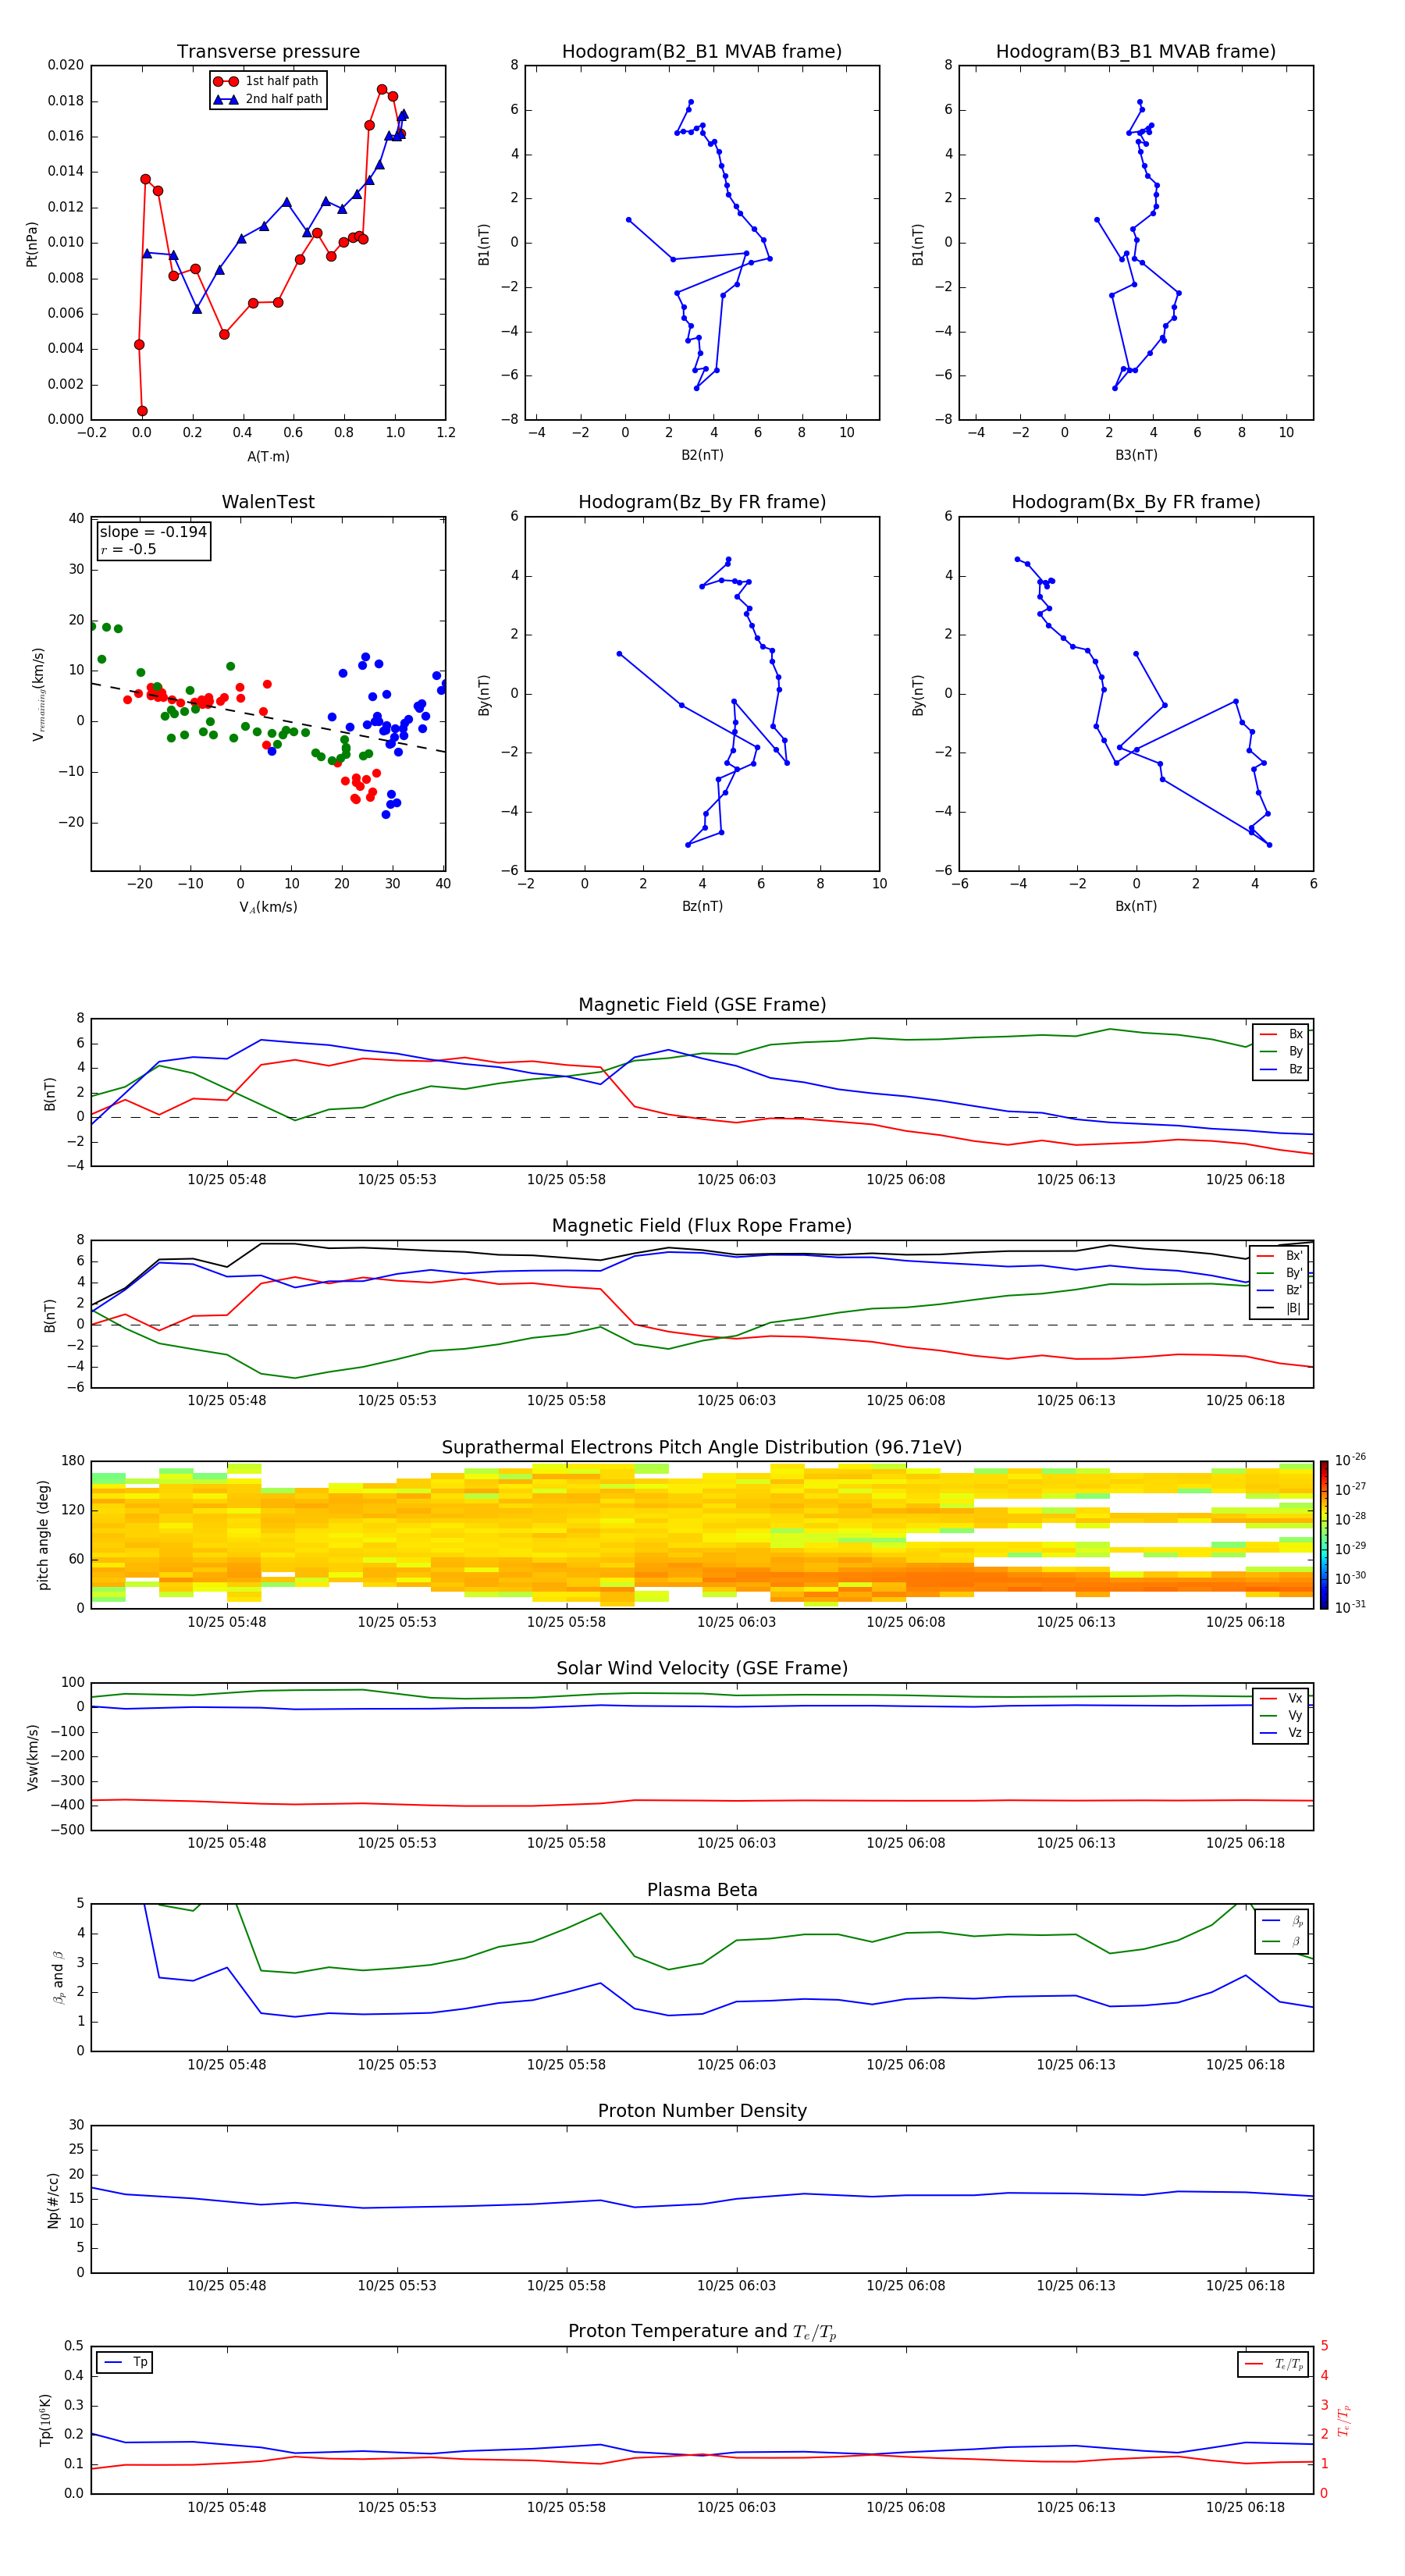Click the 'Proton Number Density' title
1405x2576 pixels.
[x=702, y=2112]
